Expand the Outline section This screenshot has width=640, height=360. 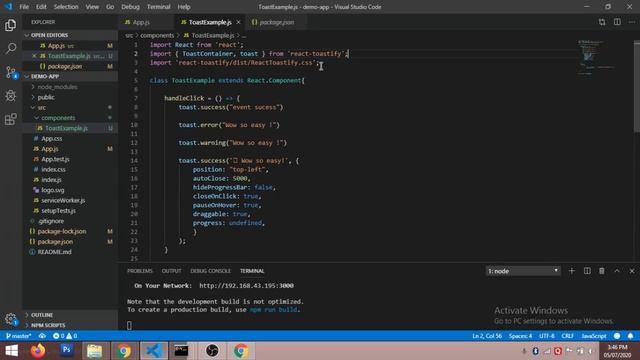pyautogui.click(x=70, y=315)
